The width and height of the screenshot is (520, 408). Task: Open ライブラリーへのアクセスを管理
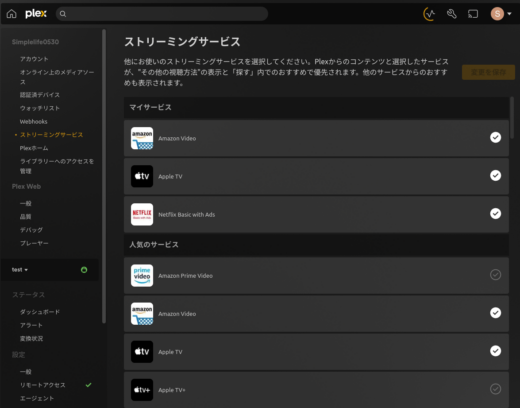coord(57,166)
